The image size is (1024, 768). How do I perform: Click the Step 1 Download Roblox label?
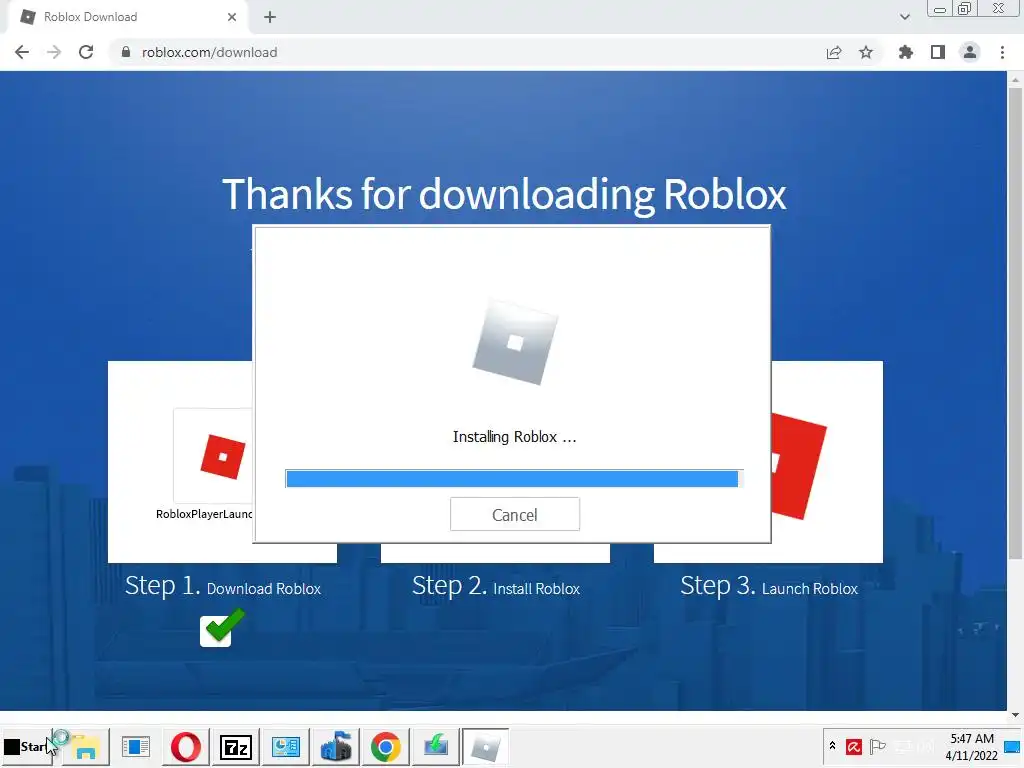coord(223,586)
